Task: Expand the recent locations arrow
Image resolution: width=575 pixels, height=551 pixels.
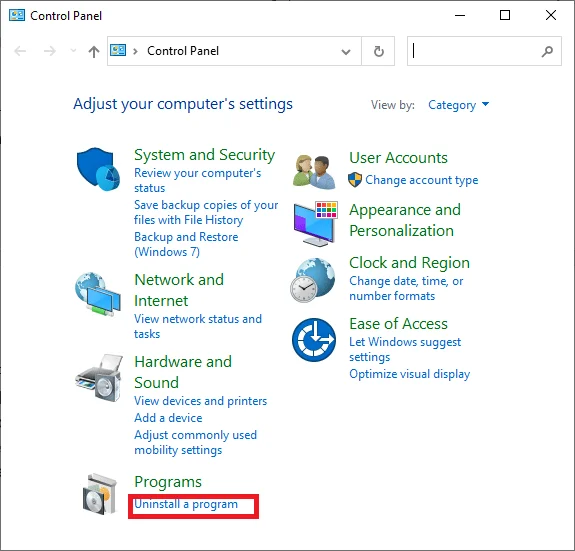Action: [x=73, y=50]
